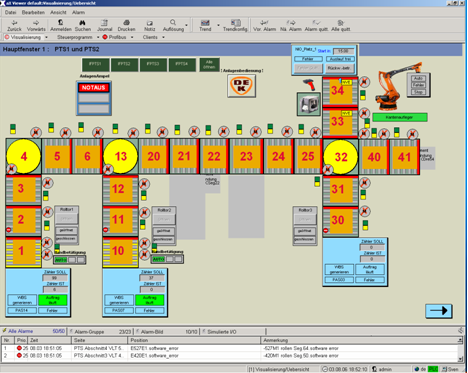Click the blue right-arrow next page button
This screenshot has width=468, height=373.
[x=439, y=311]
